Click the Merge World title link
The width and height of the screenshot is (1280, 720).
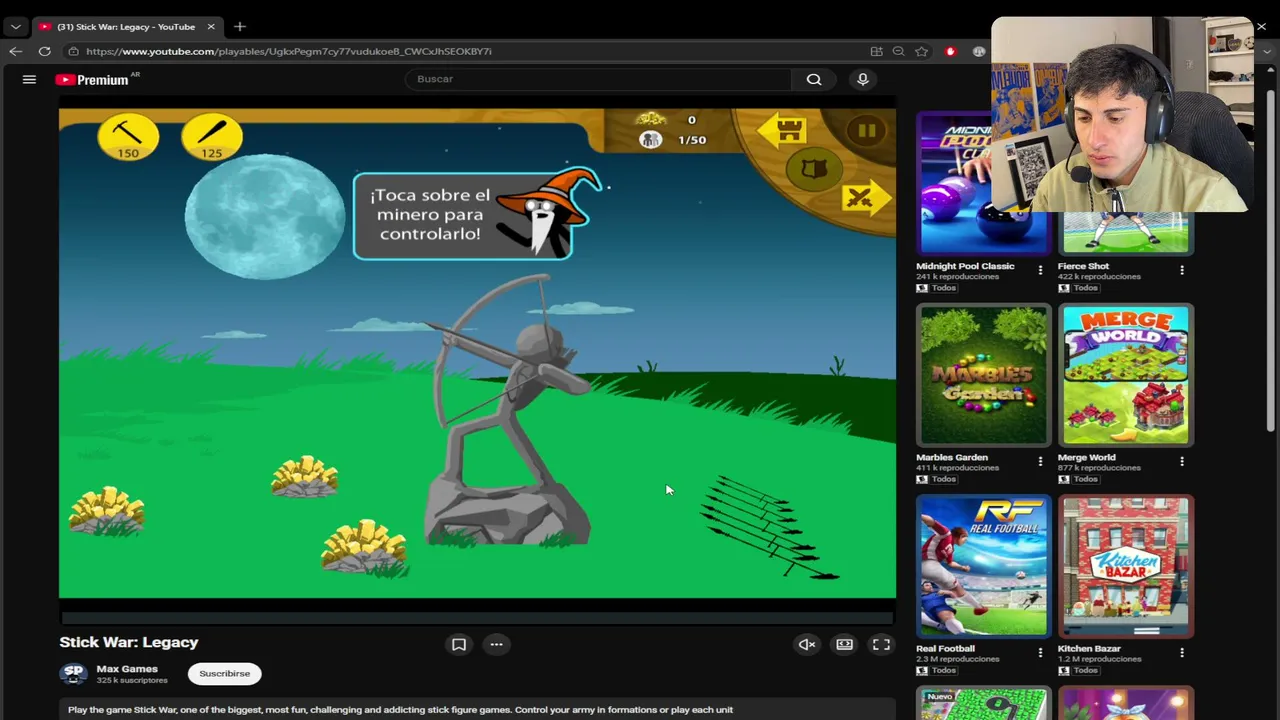(1086, 457)
